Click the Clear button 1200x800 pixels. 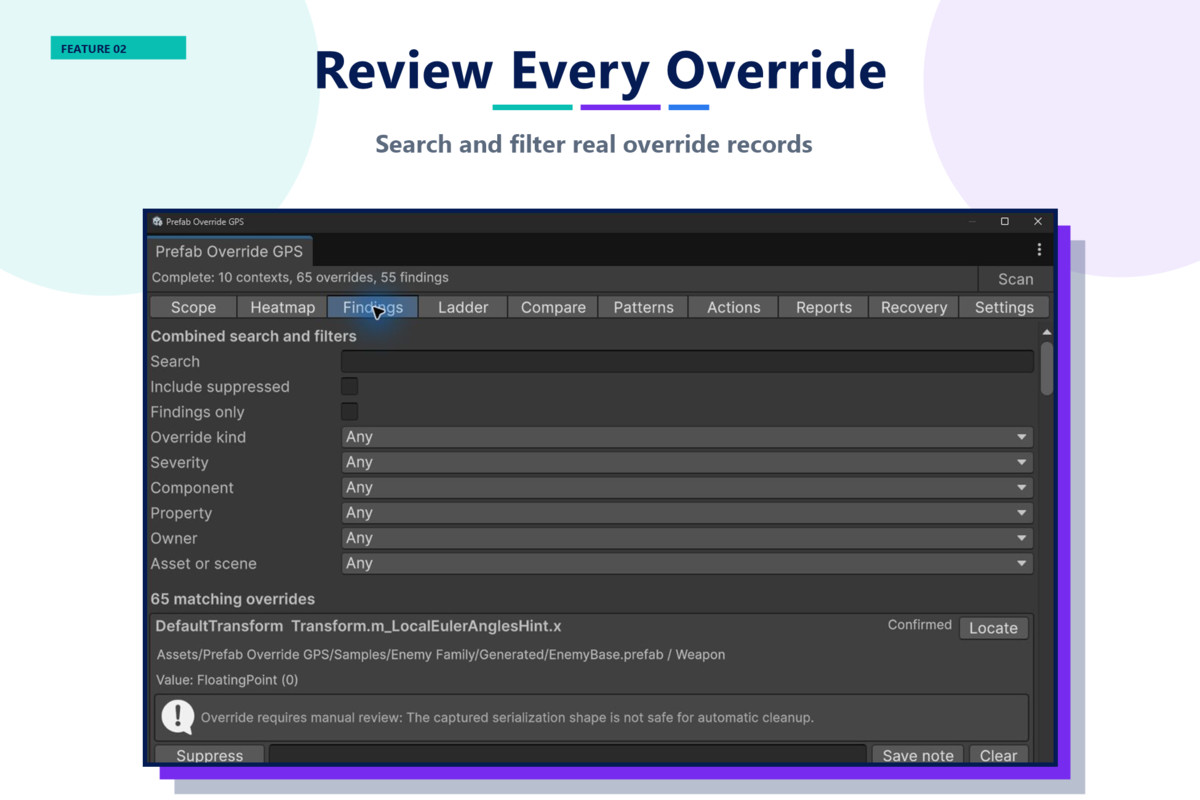click(x=998, y=755)
